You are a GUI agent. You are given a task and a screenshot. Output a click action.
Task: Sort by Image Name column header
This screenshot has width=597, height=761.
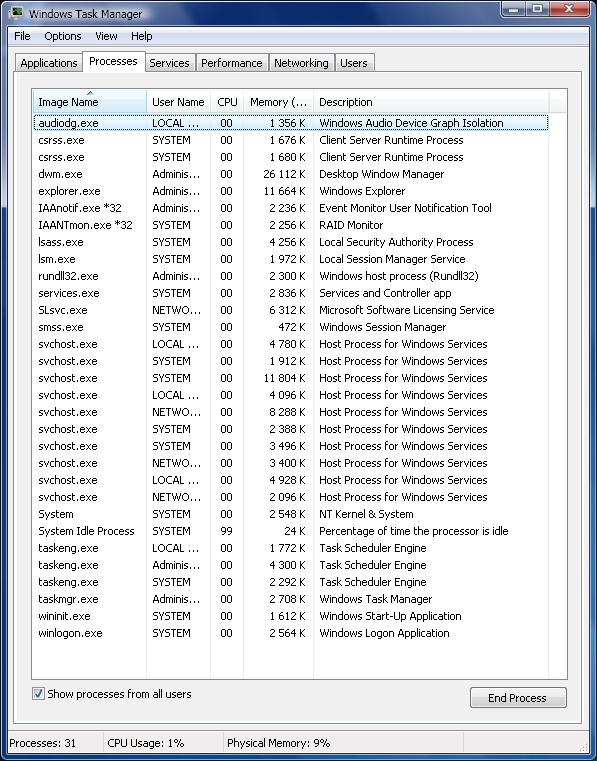pos(89,102)
